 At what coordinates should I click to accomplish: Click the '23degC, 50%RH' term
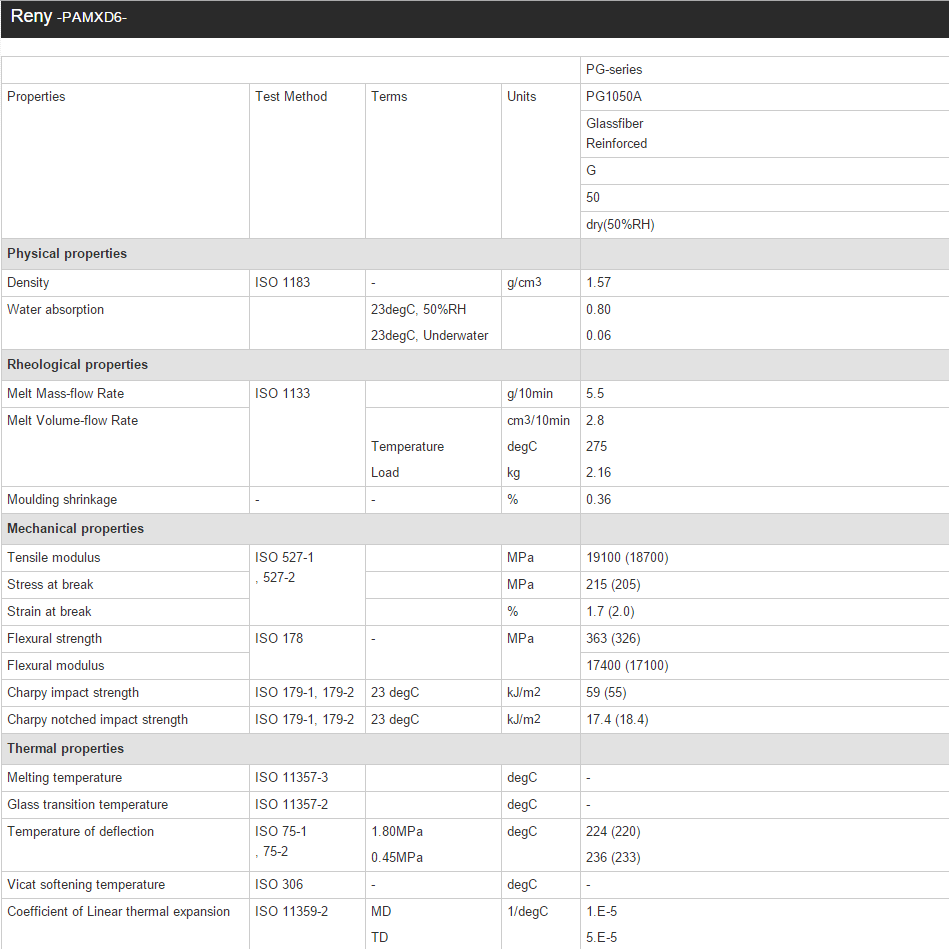(x=418, y=309)
